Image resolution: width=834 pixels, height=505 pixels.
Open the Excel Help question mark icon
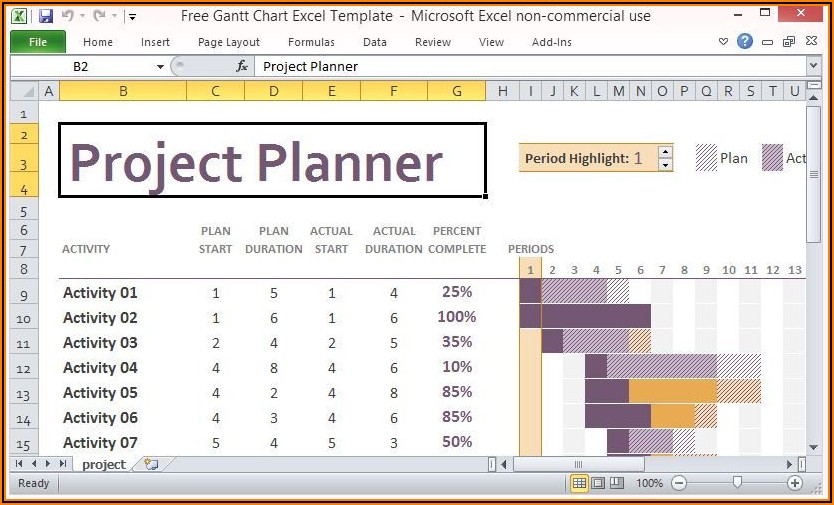[x=745, y=42]
